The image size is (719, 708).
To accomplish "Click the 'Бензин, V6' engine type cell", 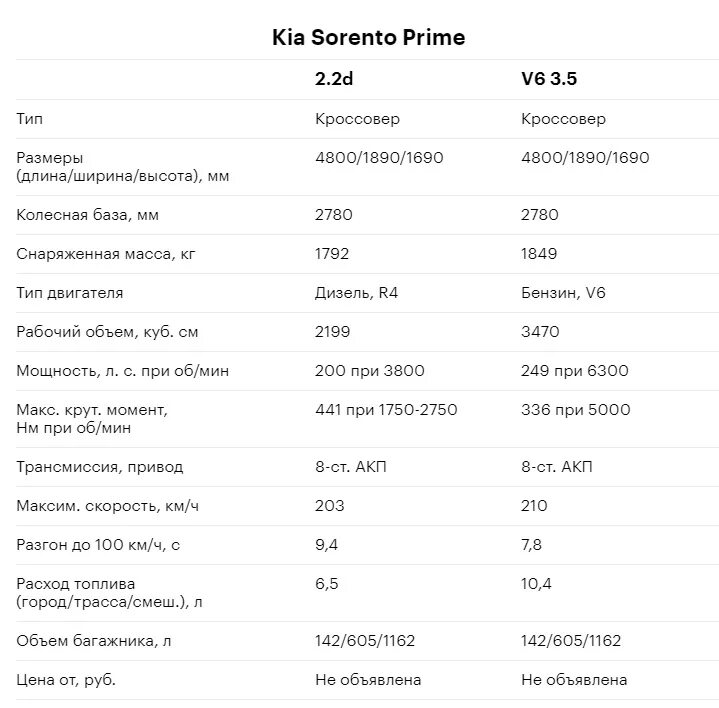I will pos(563,293).
